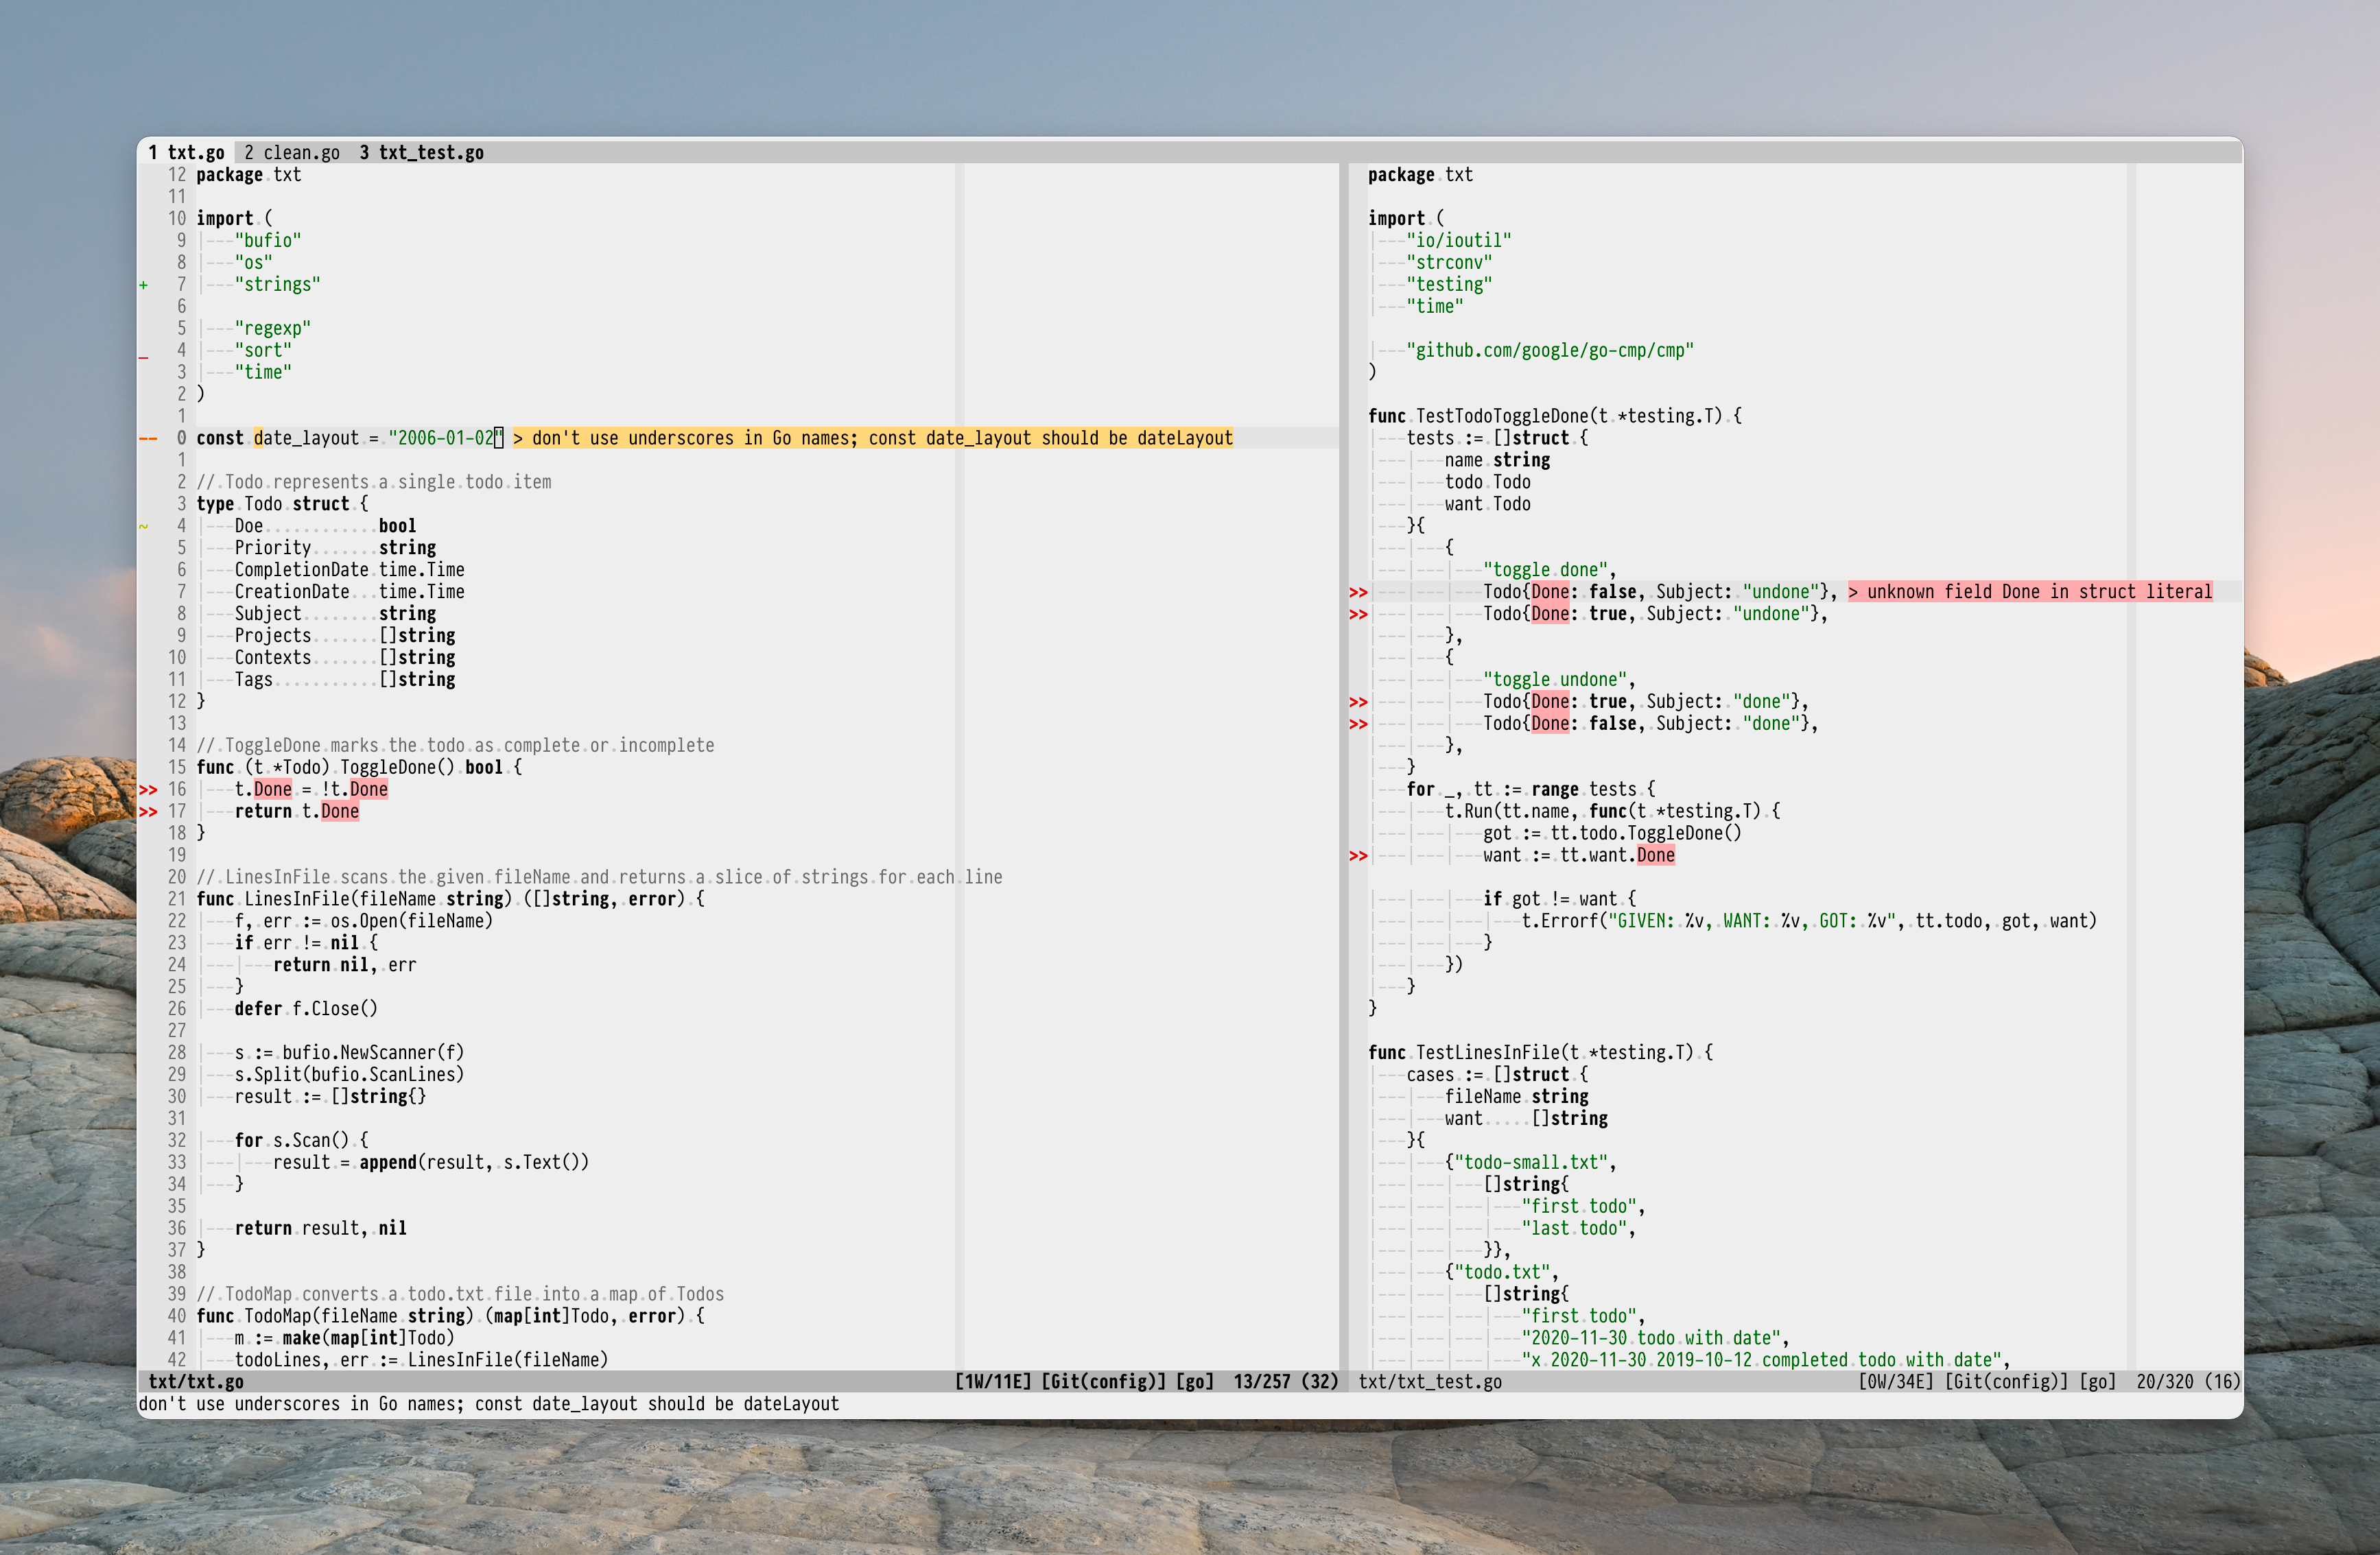Click error marker beside Done: false "undone" line

tap(1358, 593)
